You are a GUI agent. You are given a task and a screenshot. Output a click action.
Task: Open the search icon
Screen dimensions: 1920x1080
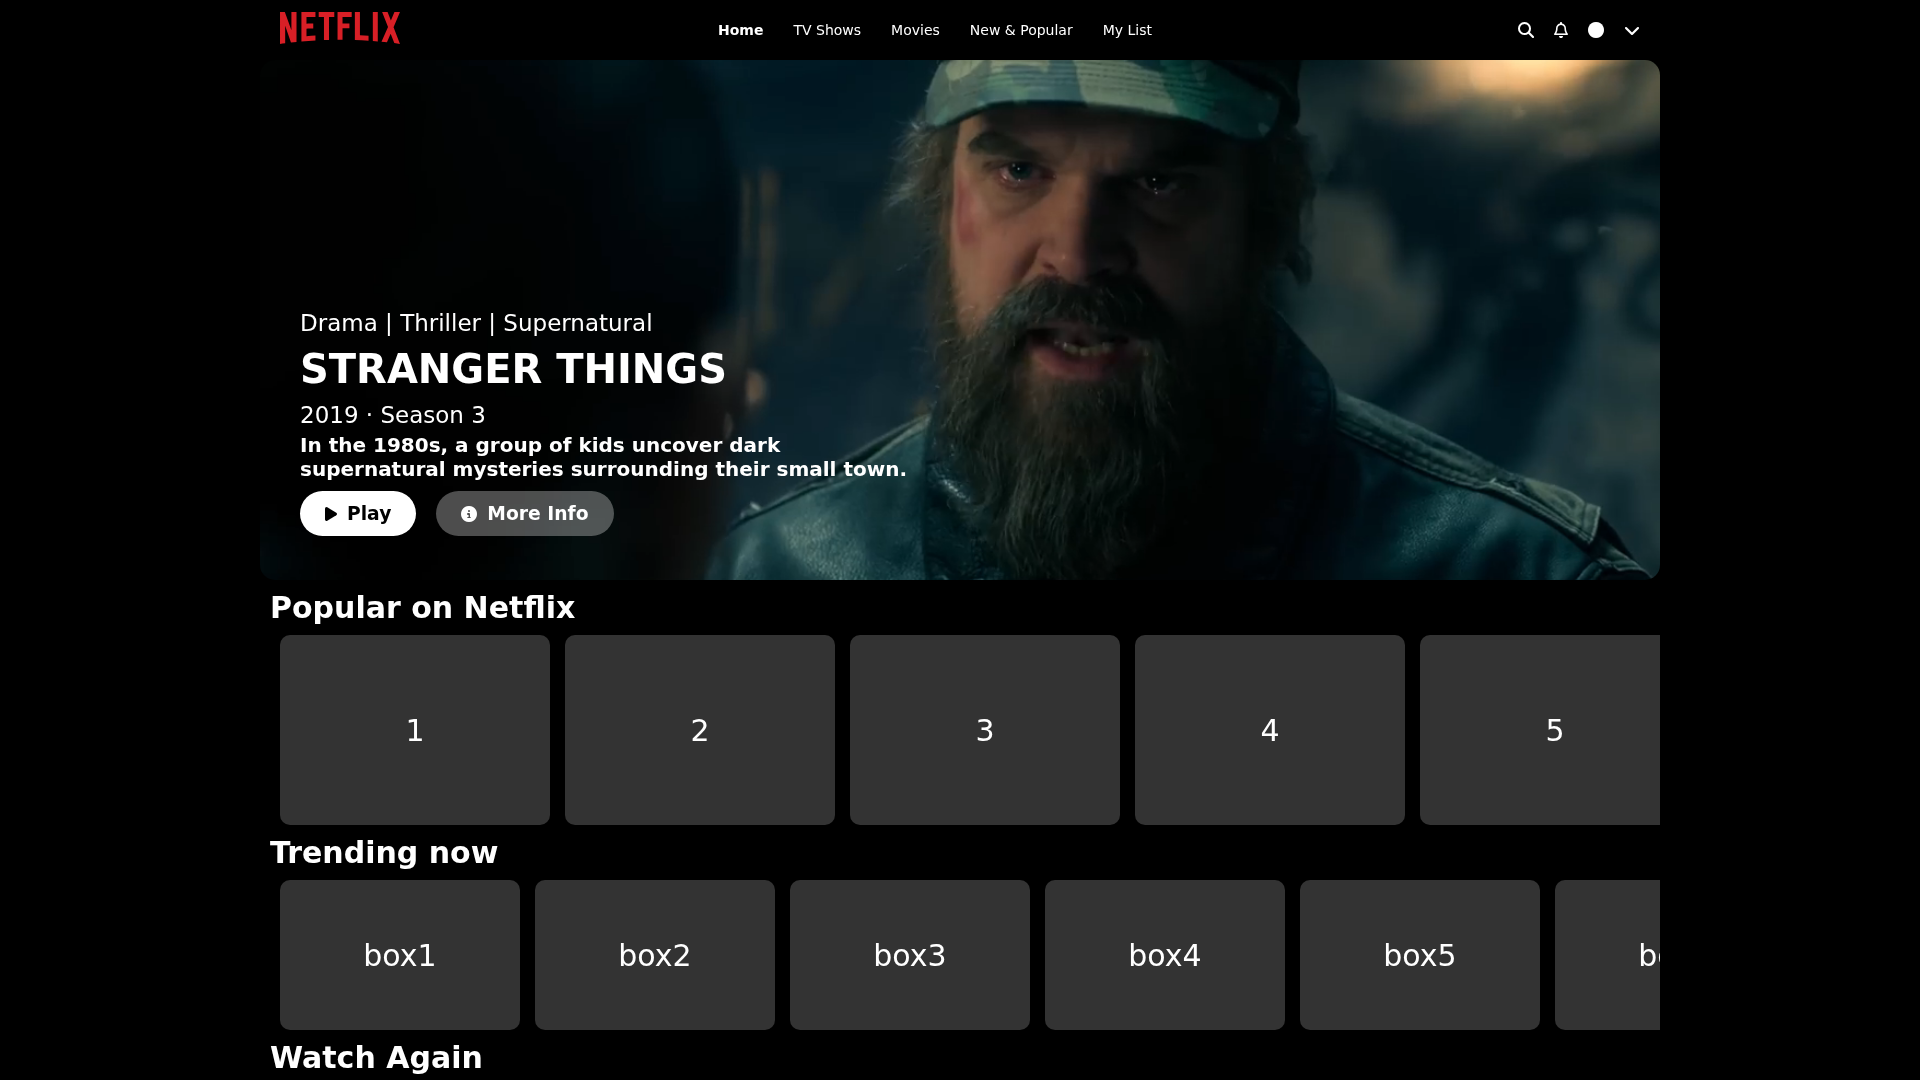1526,30
